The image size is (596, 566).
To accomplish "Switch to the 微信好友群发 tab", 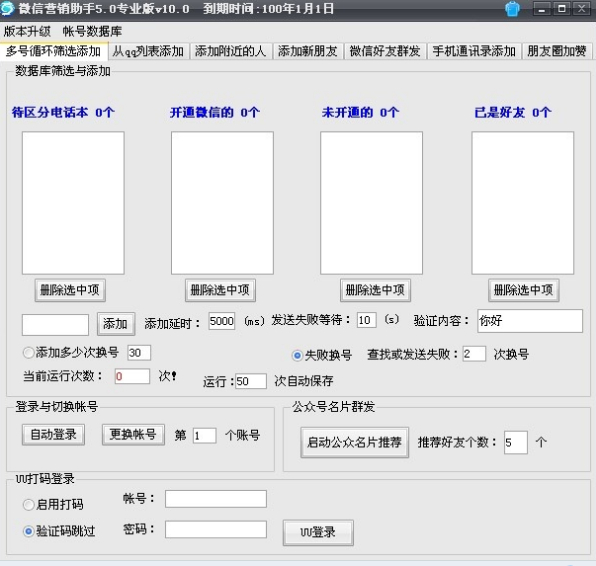I will click(x=385, y=51).
